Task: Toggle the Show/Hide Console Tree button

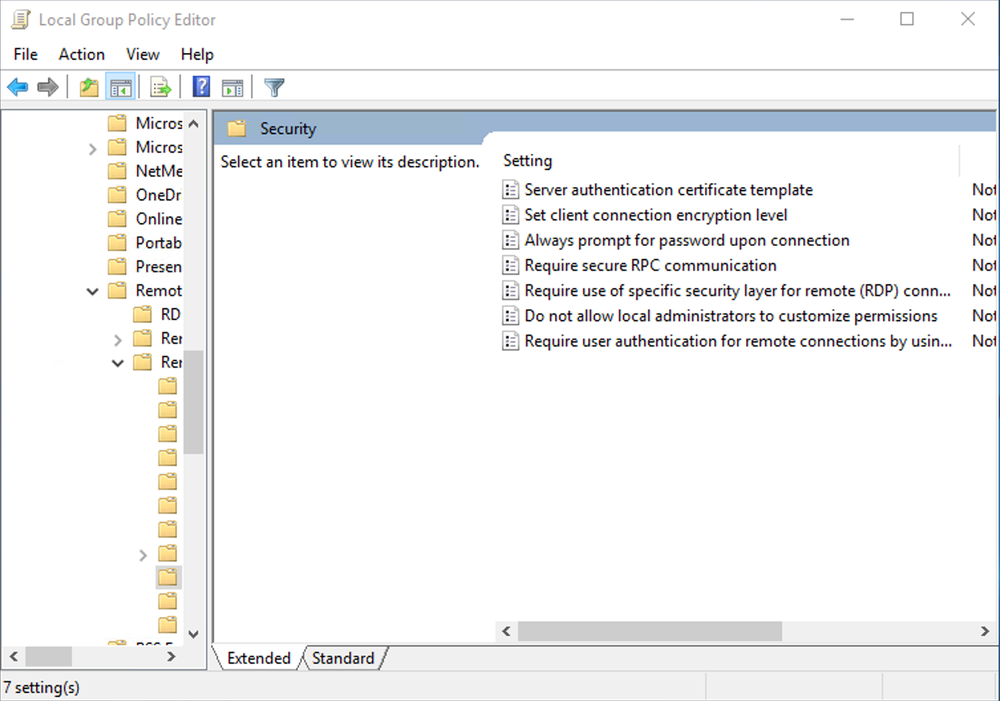Action: tap(121, 86)
